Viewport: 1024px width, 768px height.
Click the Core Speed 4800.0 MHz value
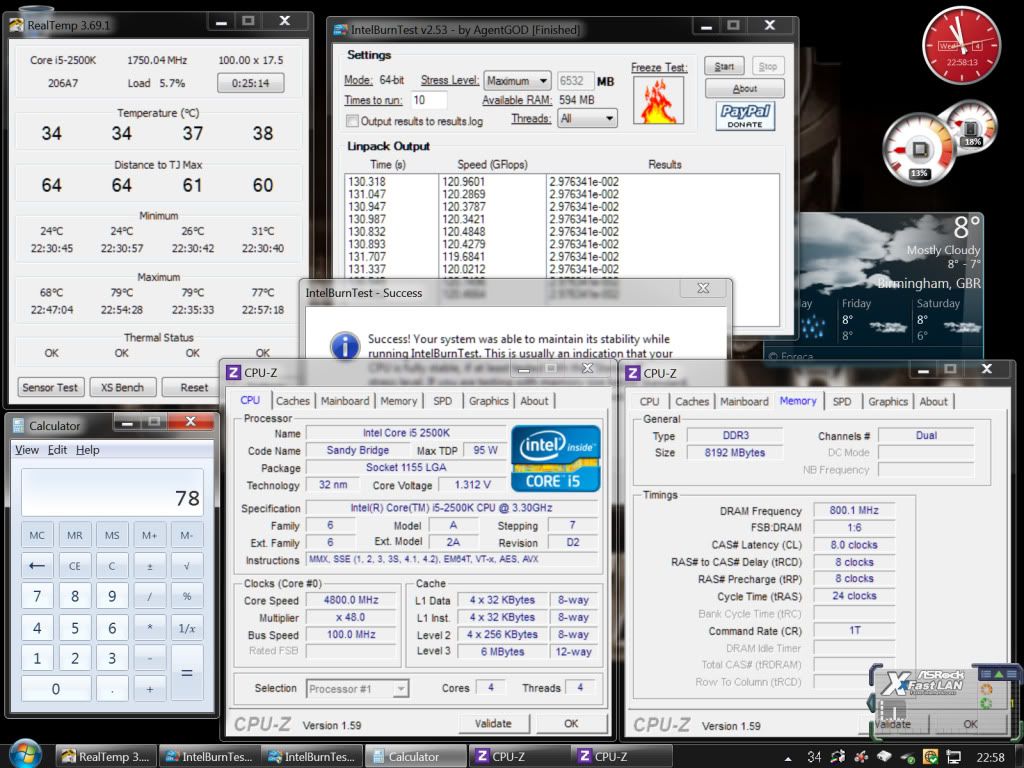coord(351,600)
